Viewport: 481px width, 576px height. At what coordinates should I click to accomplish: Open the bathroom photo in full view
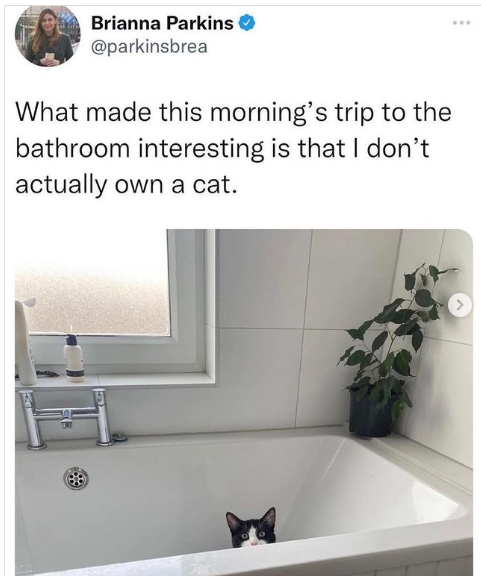pyautogui.click(x=244, y=402)
